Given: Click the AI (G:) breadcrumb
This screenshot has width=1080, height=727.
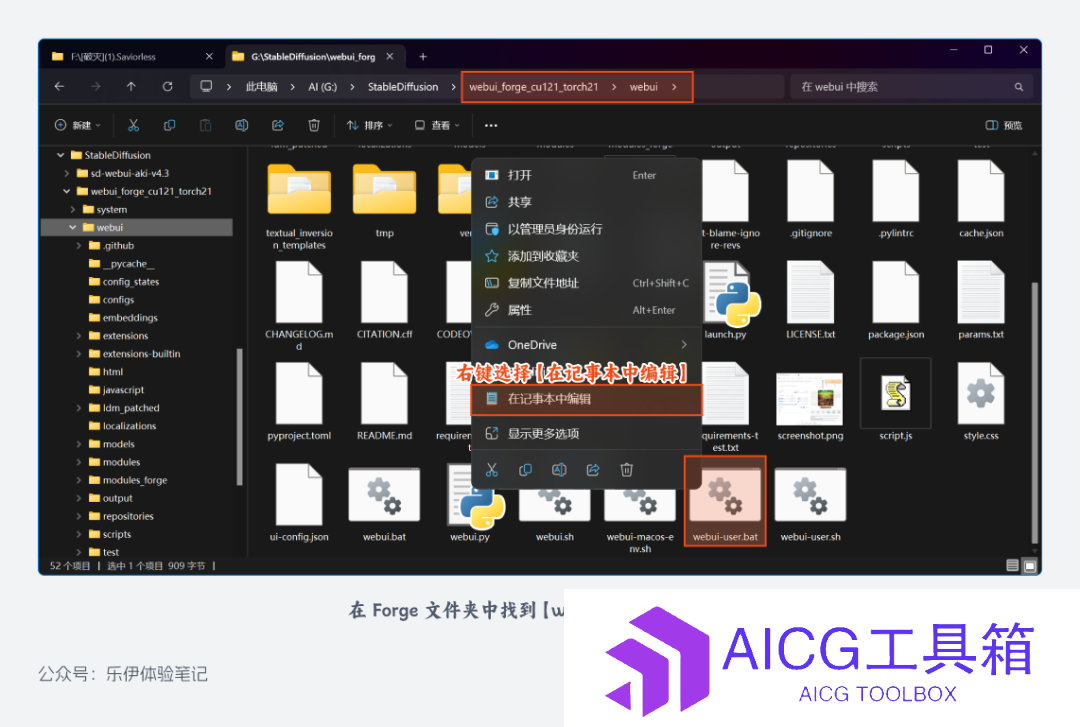Looking at the screenshot, I should click(x=322, y=87).
